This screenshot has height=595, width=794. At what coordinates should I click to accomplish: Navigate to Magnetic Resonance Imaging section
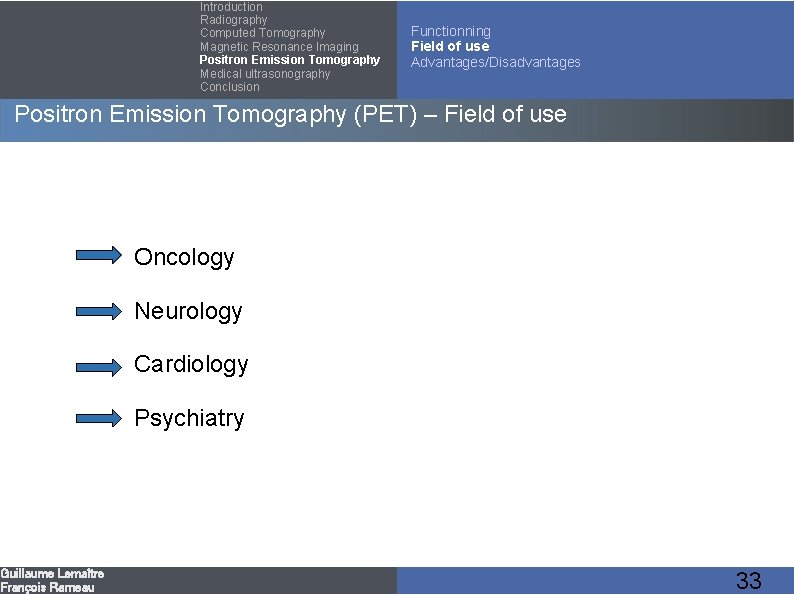(x=279, y=47)
